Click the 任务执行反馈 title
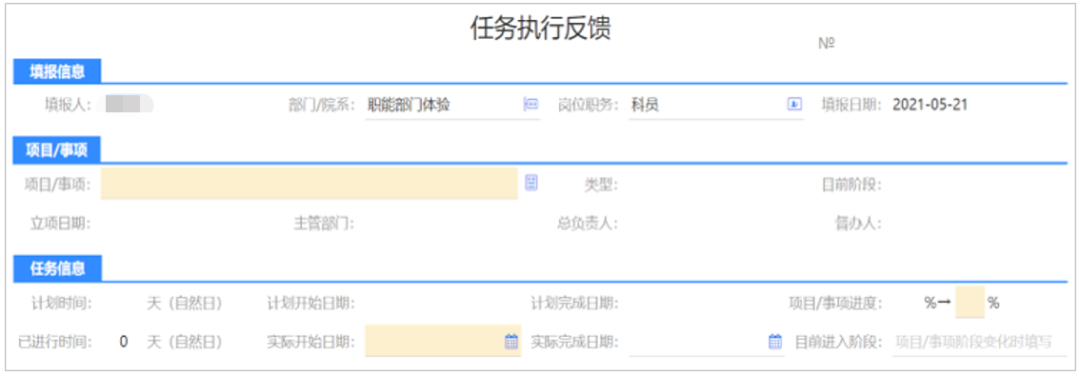Screen dimensions: 1080x376 540,29
